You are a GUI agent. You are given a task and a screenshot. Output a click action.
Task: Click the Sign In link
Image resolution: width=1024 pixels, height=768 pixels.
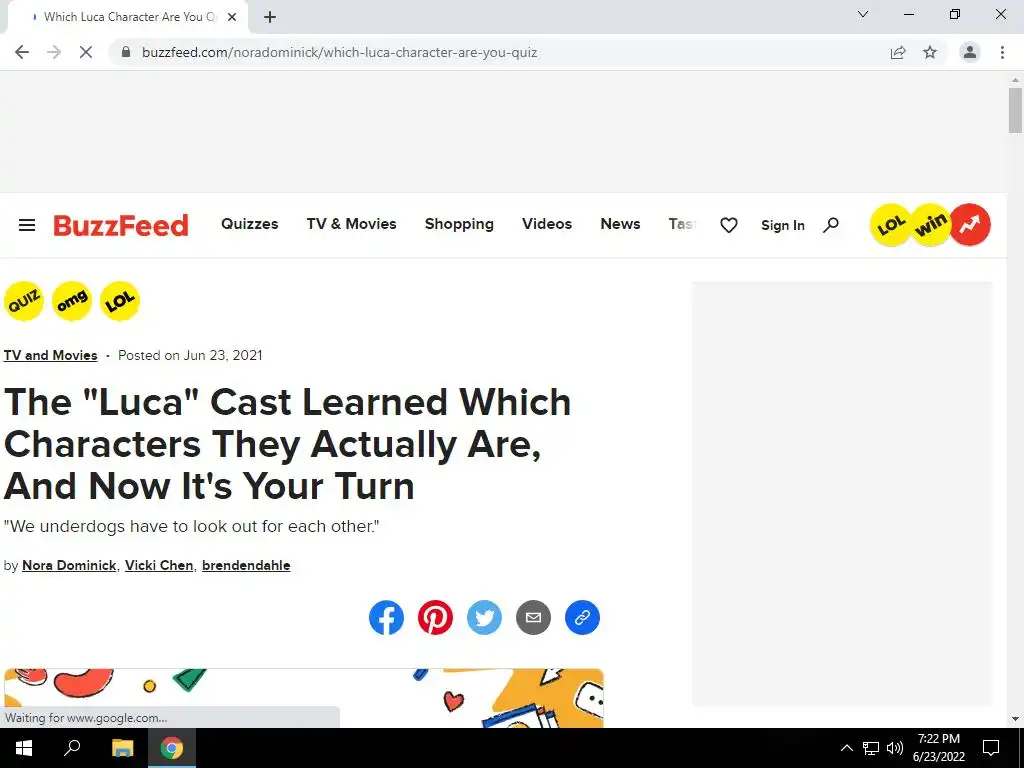tap(782, 225)
